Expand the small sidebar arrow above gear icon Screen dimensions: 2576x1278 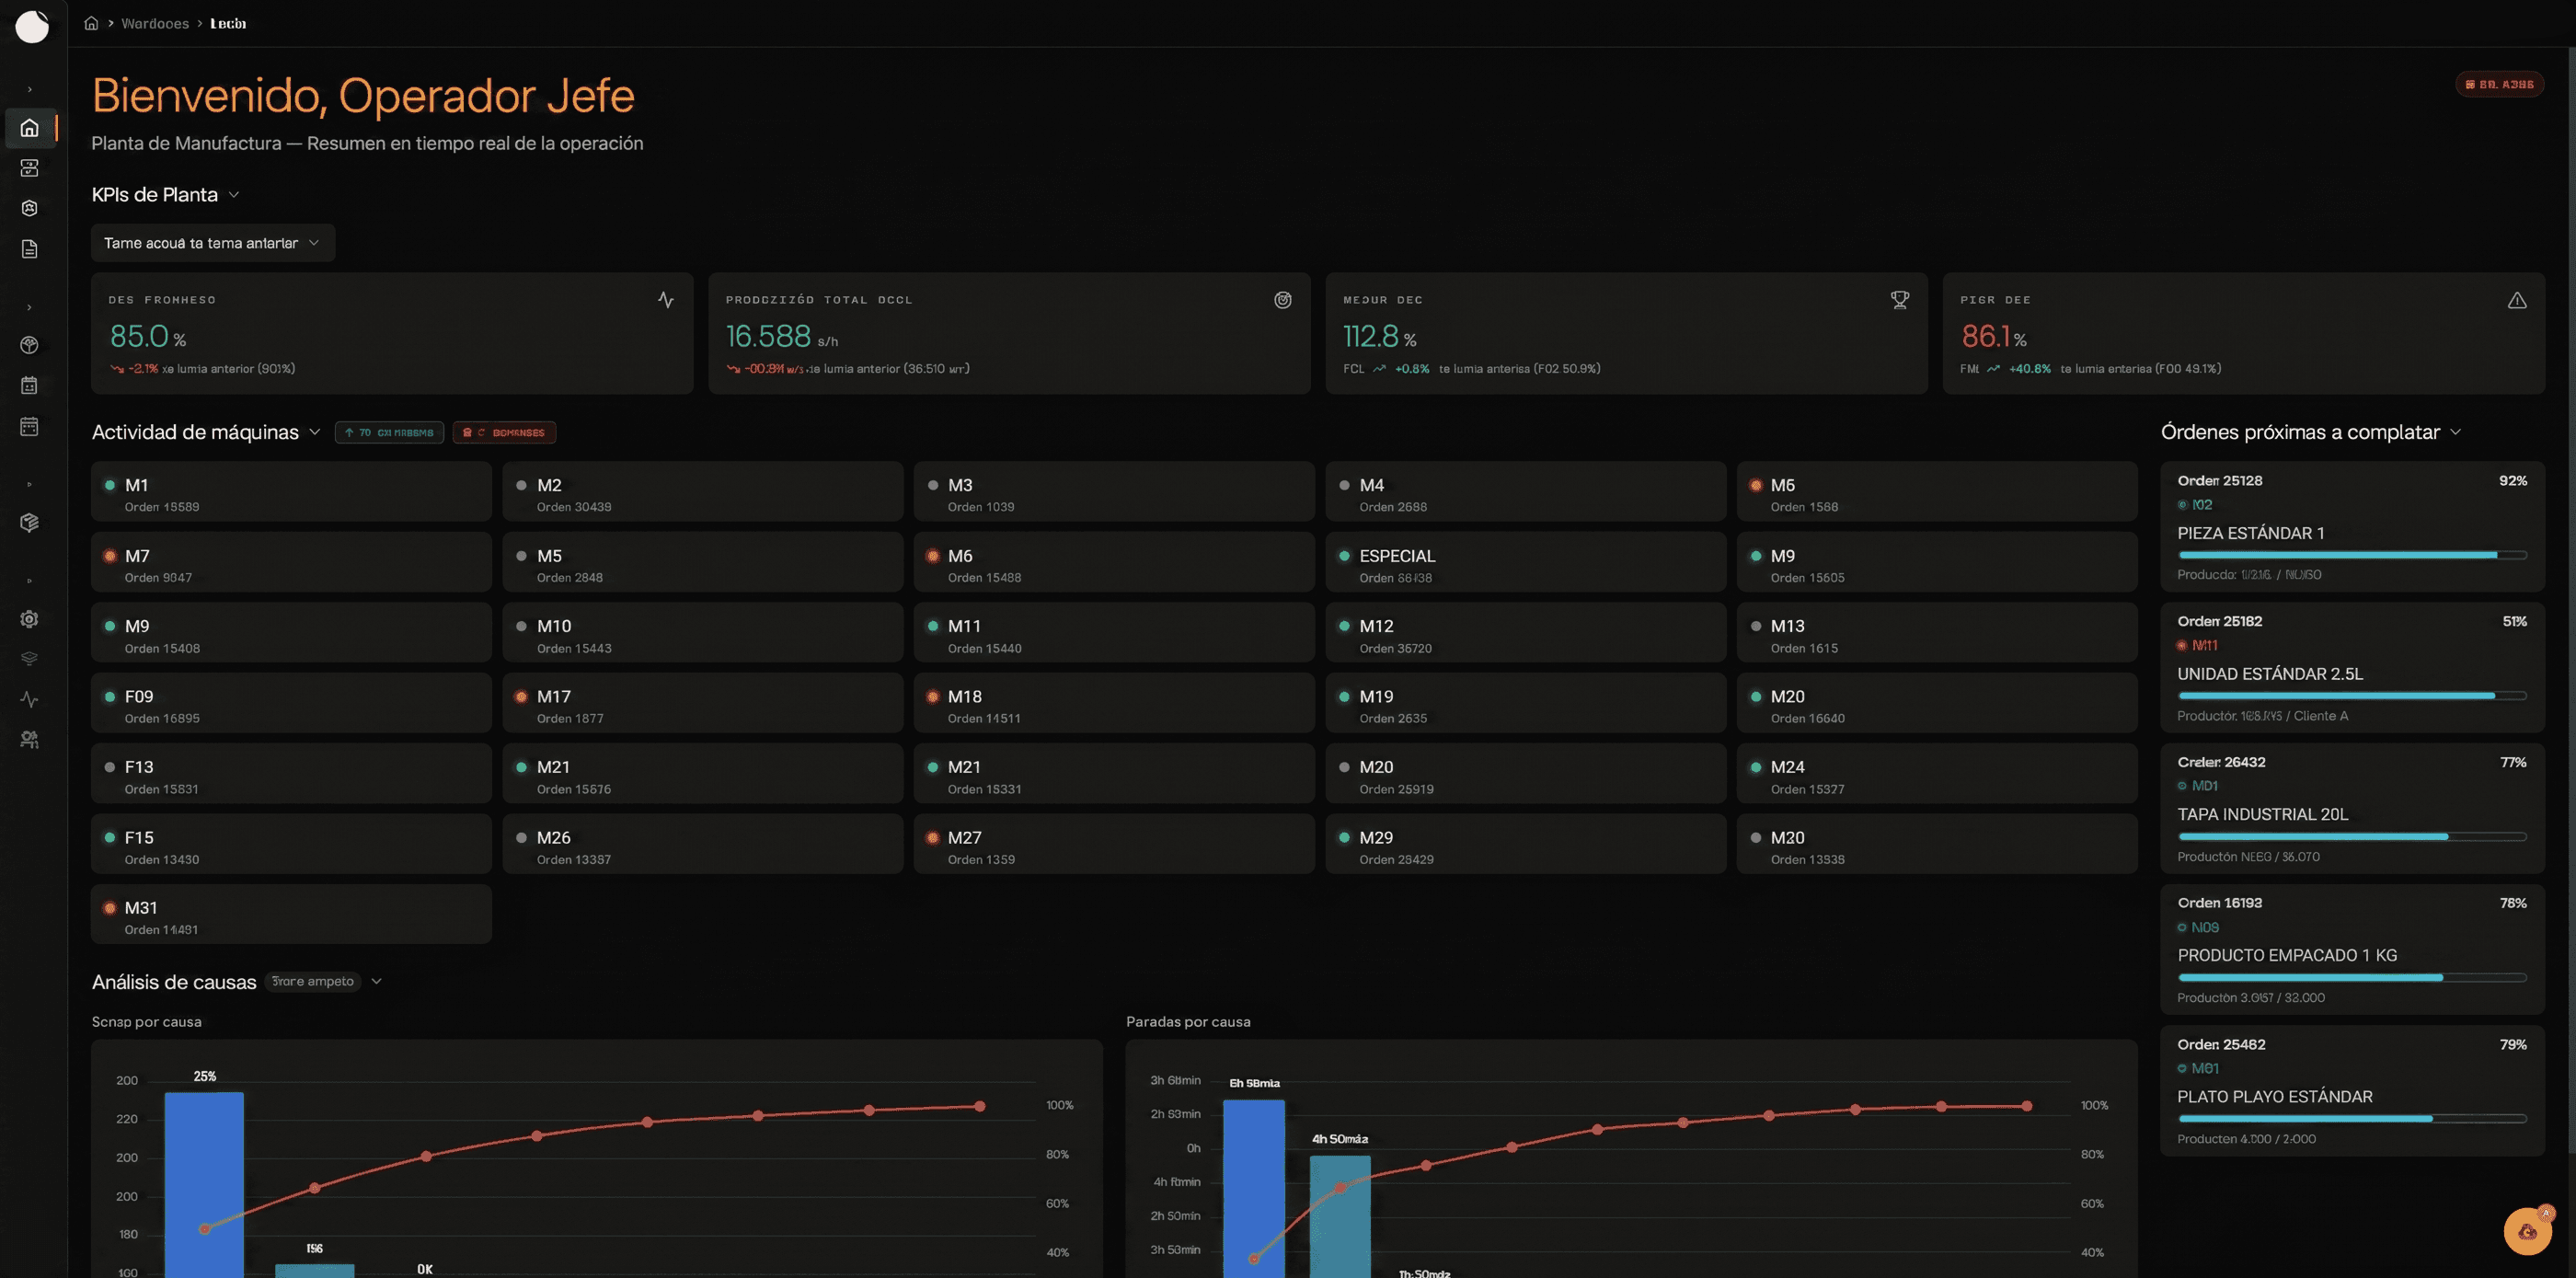[x=30, y=581]
